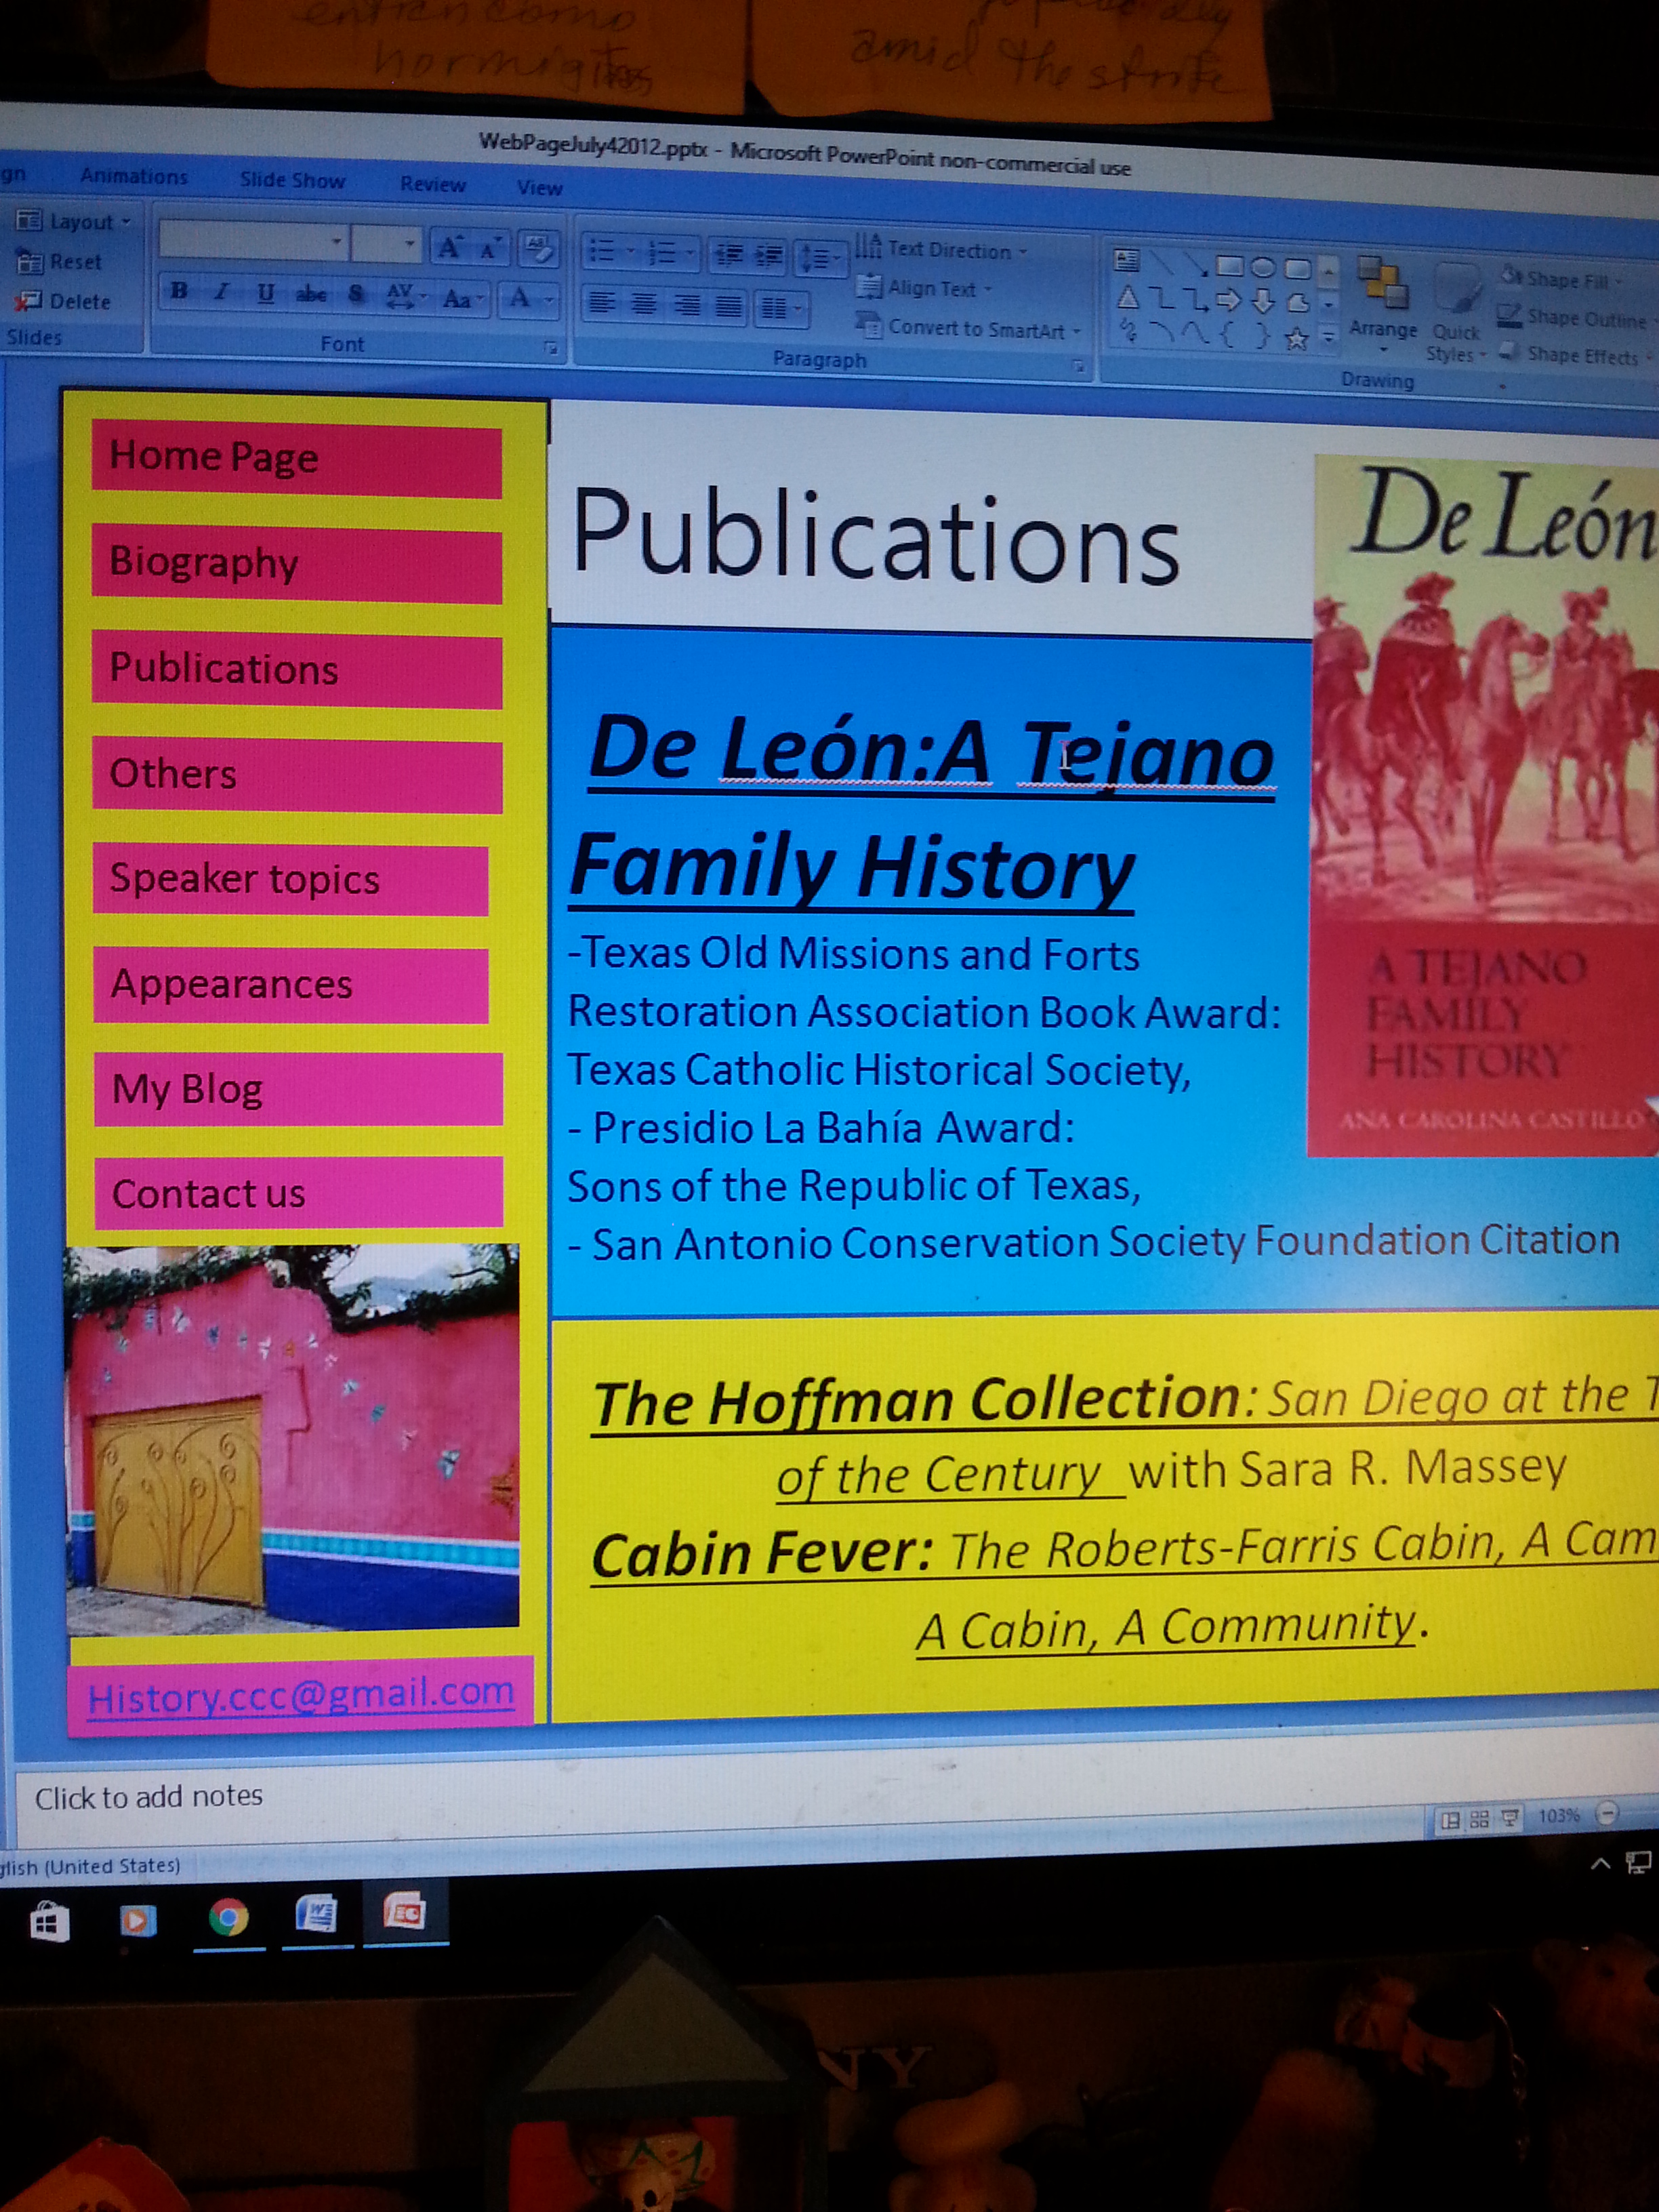Click the Biography button on slide
This screenshot has width=1659, height=2212.
tap(297, 565)
